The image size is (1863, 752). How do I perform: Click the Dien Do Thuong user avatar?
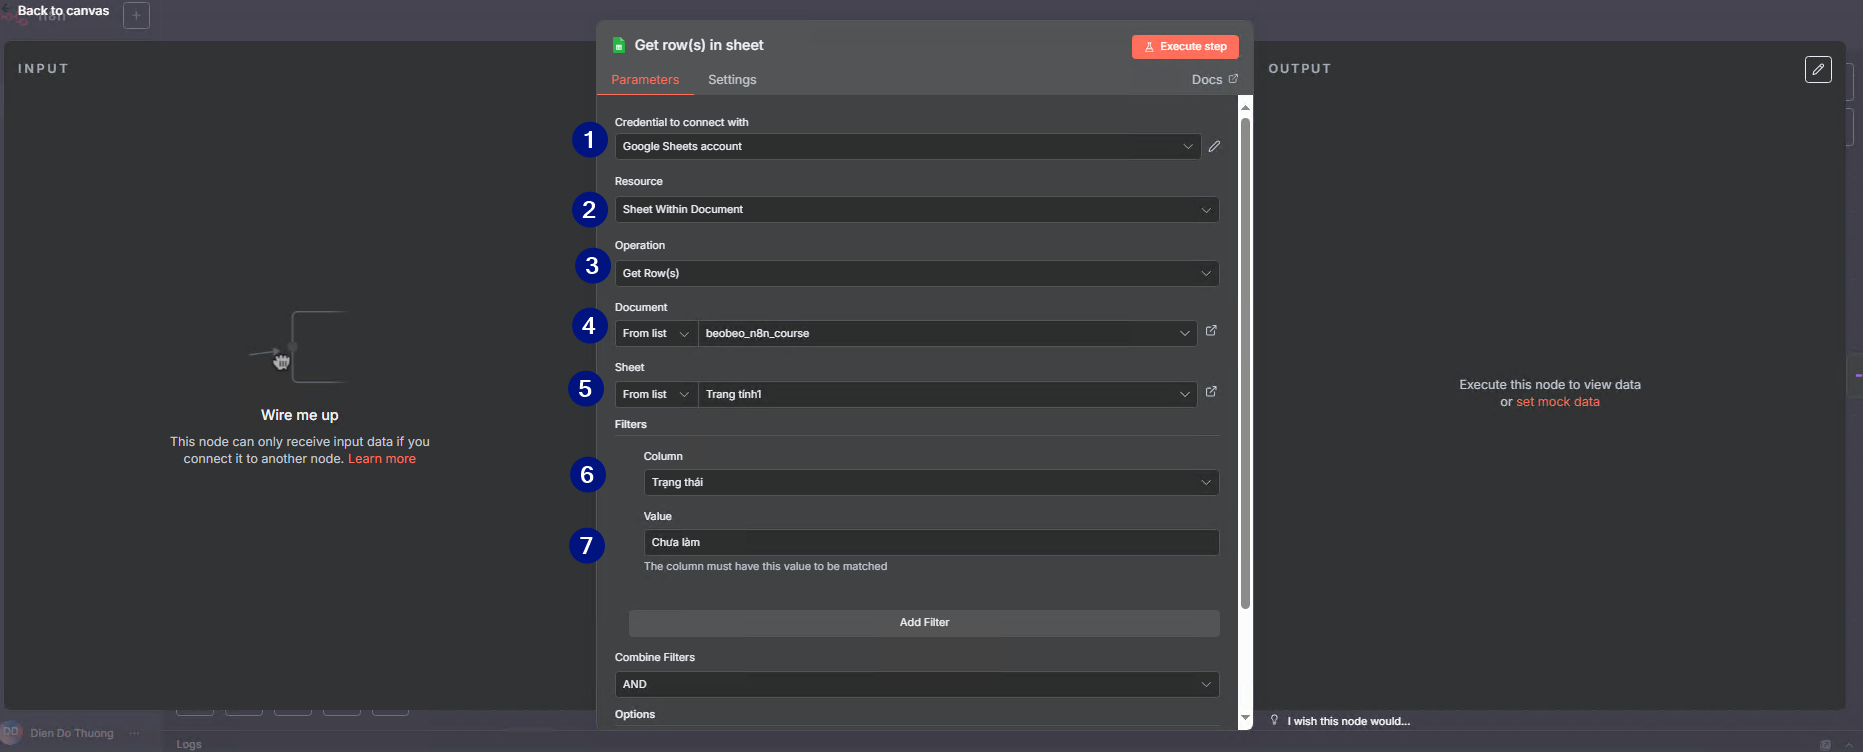[12, 732]
